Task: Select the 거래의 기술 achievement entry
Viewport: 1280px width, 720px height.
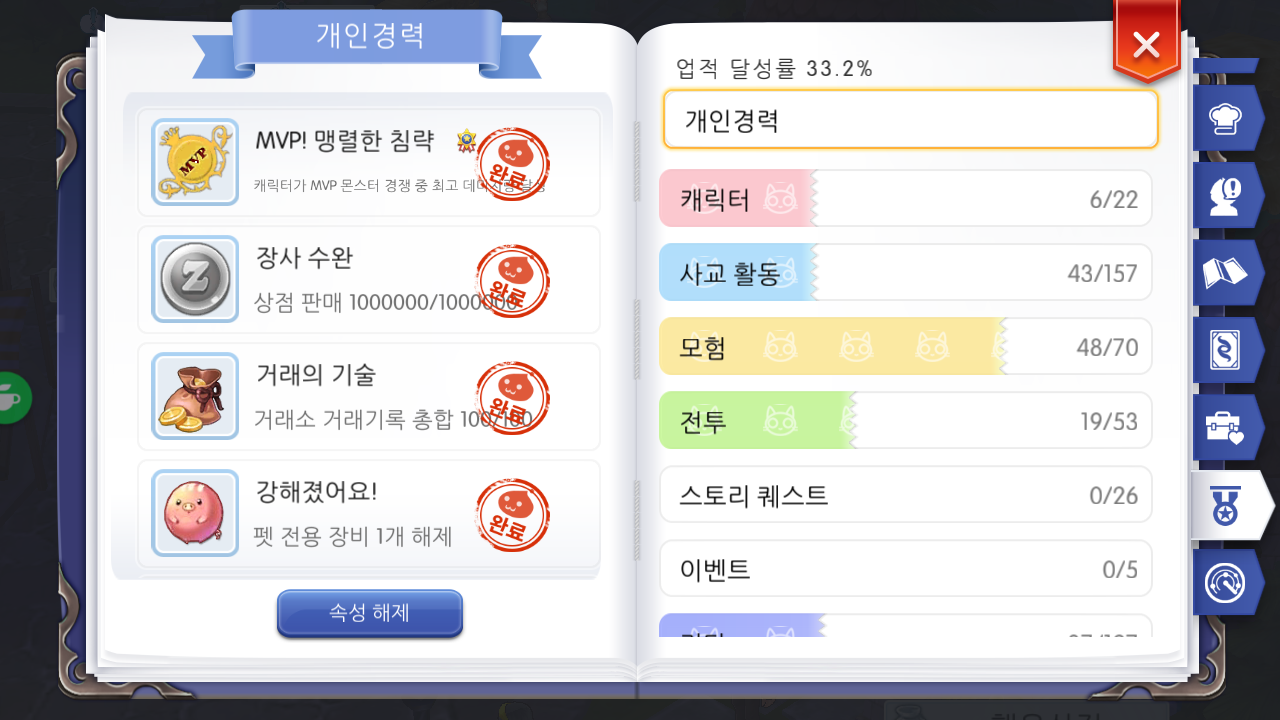Action: coord(369,397)
